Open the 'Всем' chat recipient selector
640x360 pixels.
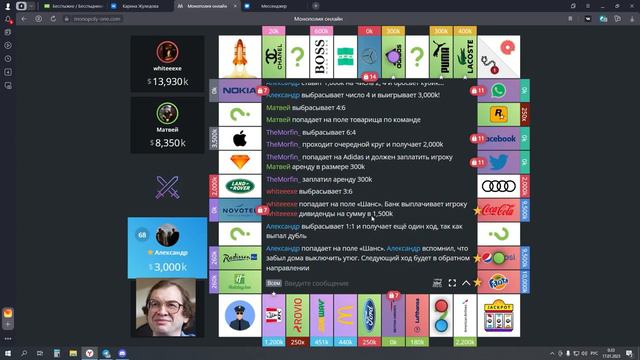[x=273, y=283]
